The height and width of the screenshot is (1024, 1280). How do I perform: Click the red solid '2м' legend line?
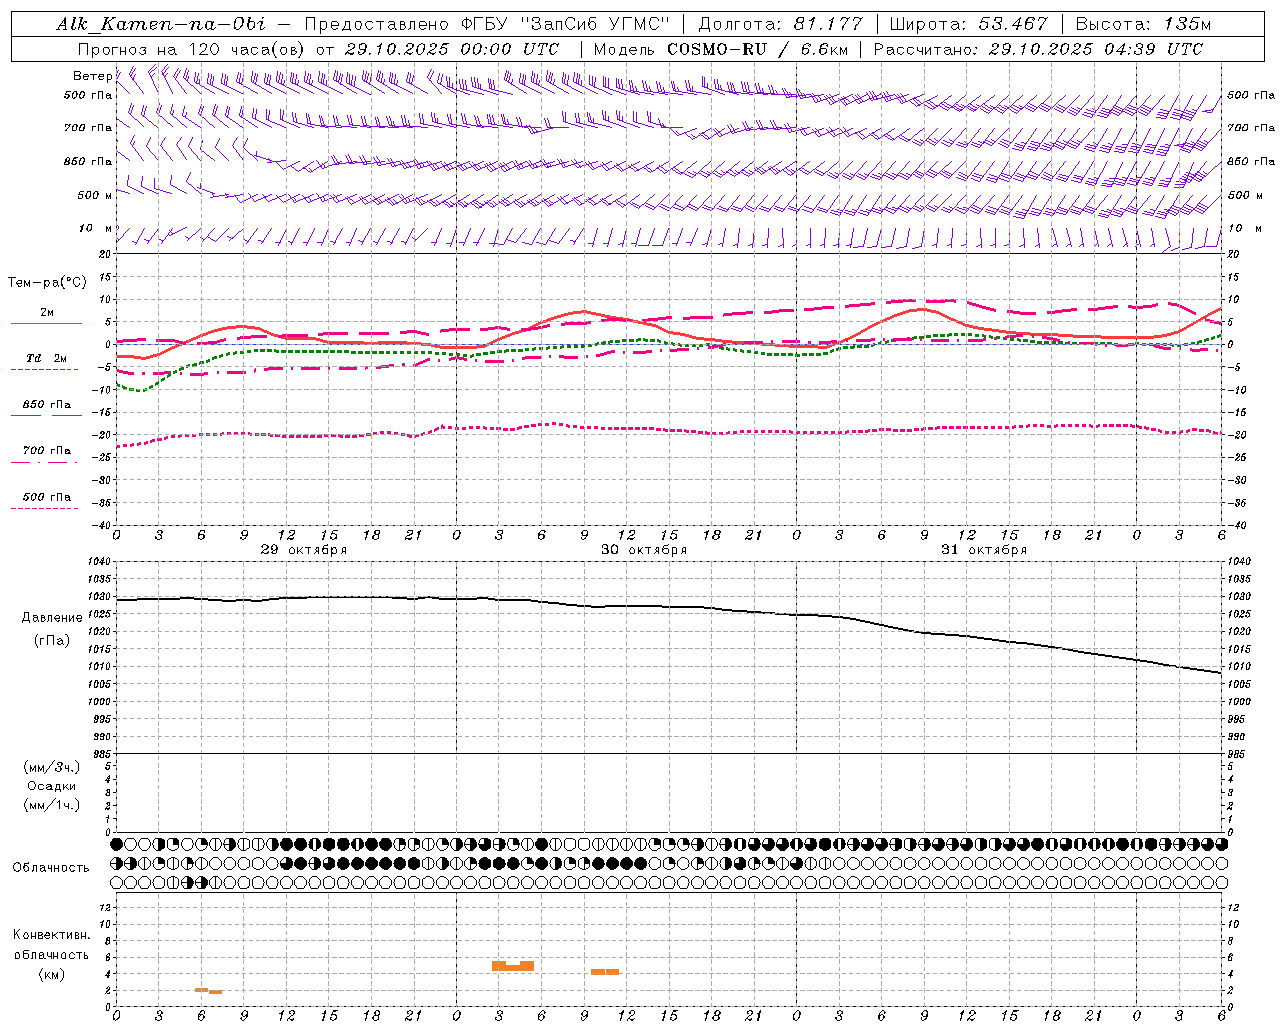pyautogui.click(x=46, y=323)
